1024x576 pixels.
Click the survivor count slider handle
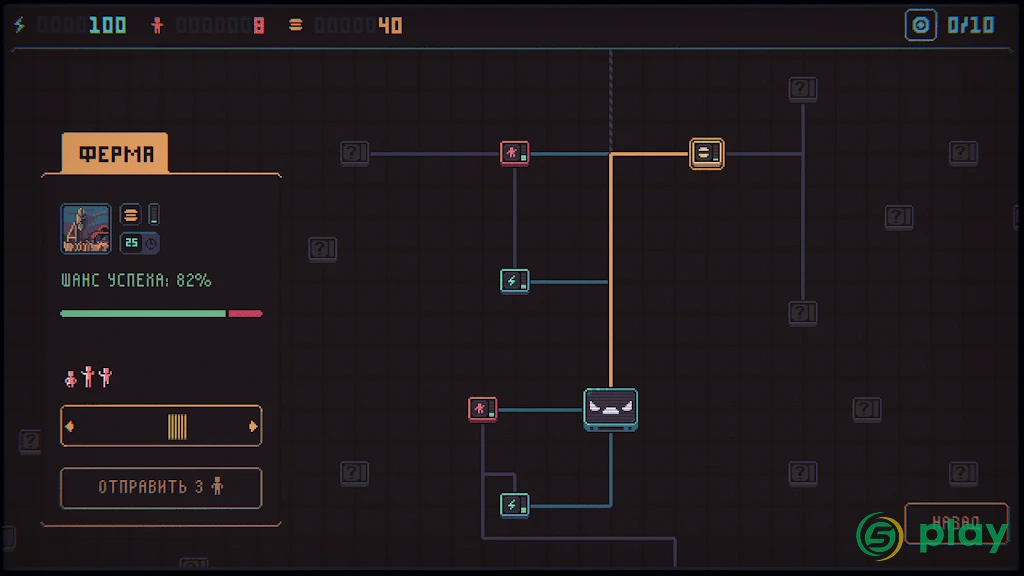click(177, 426)
